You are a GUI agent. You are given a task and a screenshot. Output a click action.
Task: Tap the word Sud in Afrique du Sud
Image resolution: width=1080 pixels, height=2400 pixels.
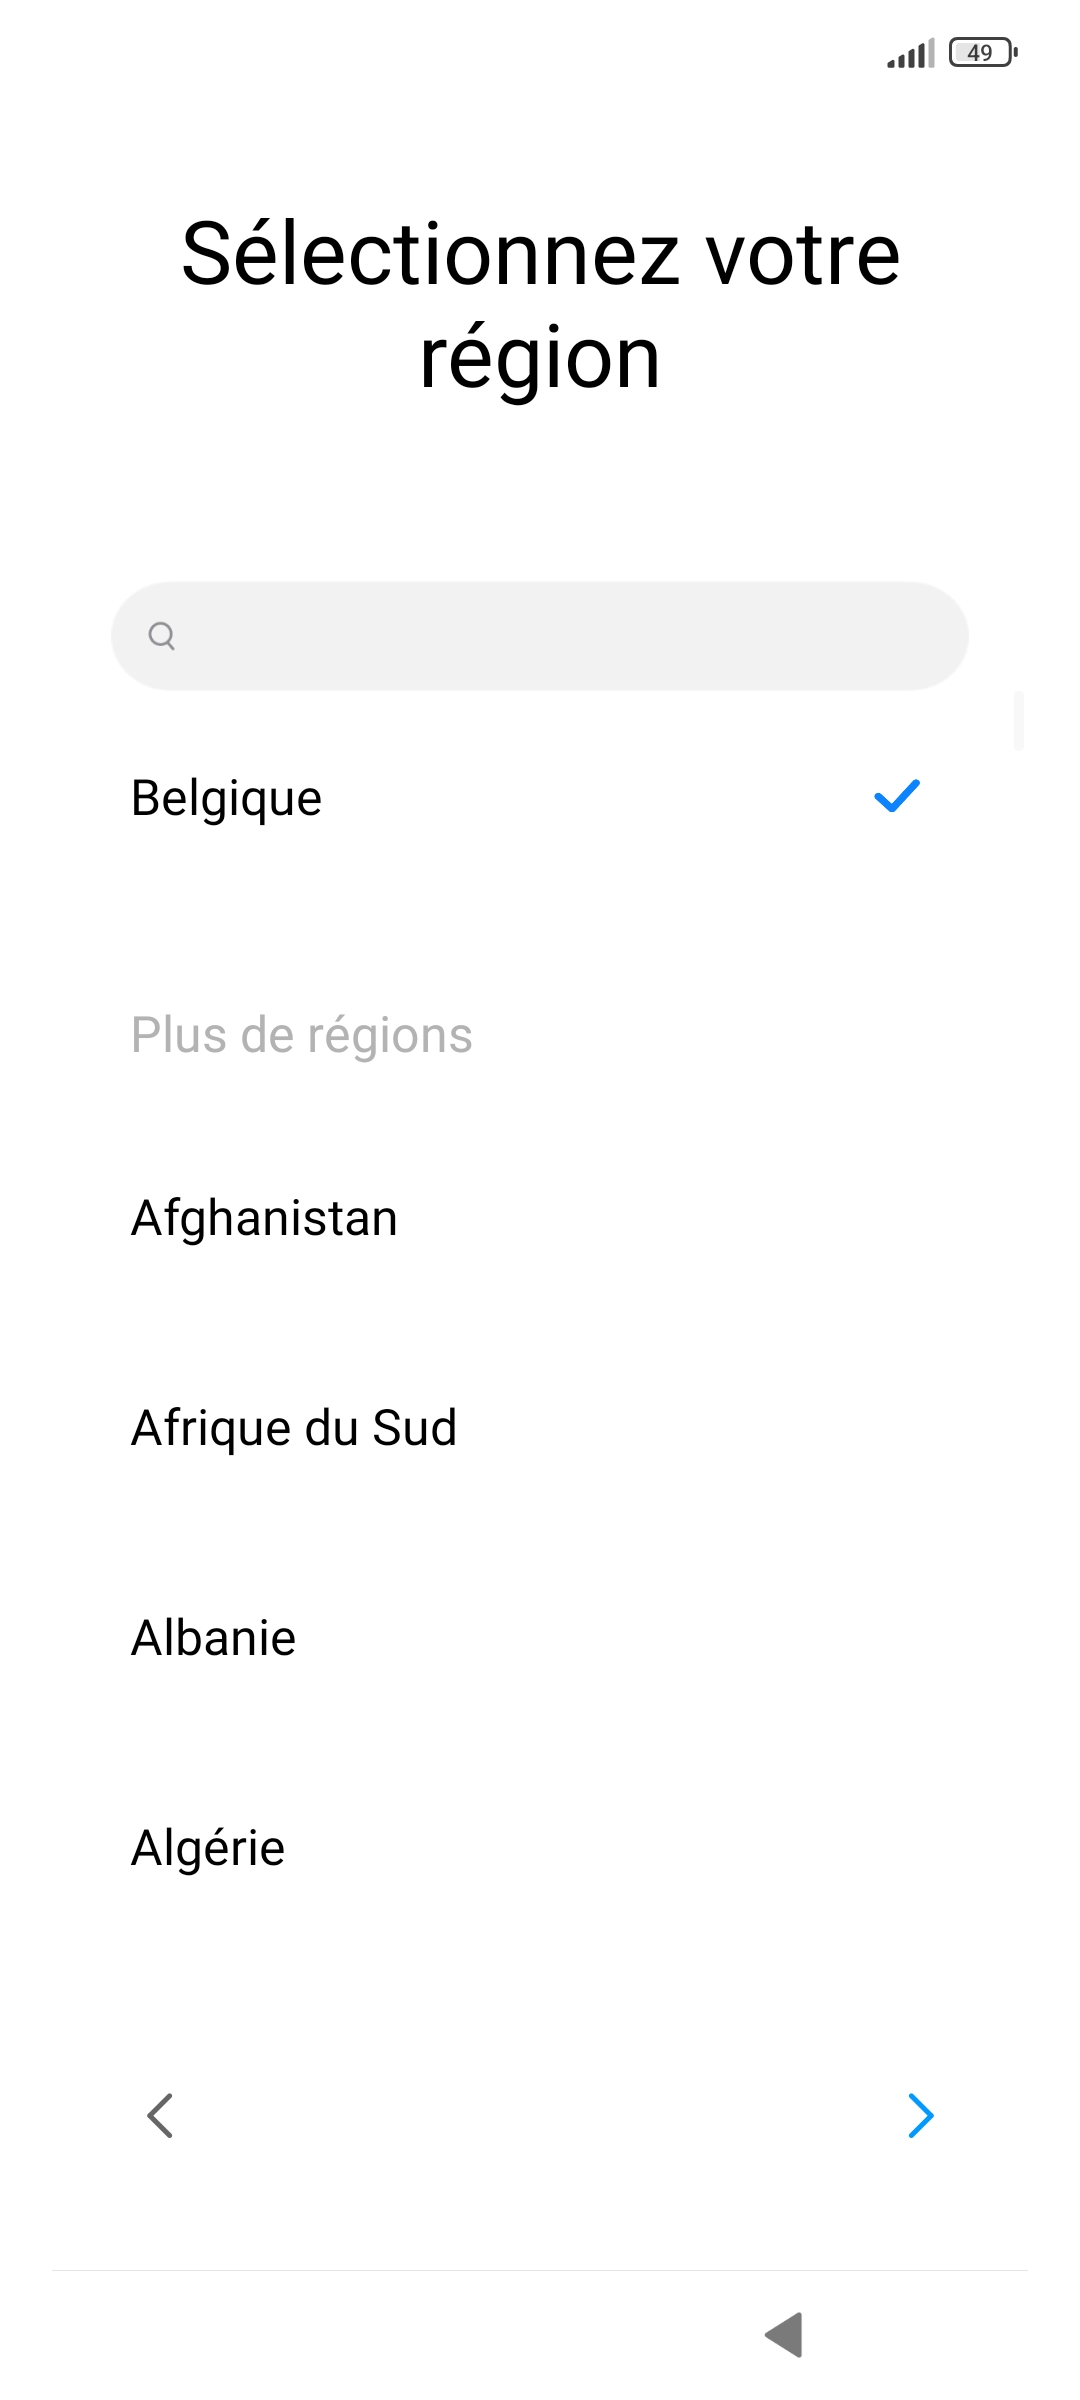(x=414, y=1428)
